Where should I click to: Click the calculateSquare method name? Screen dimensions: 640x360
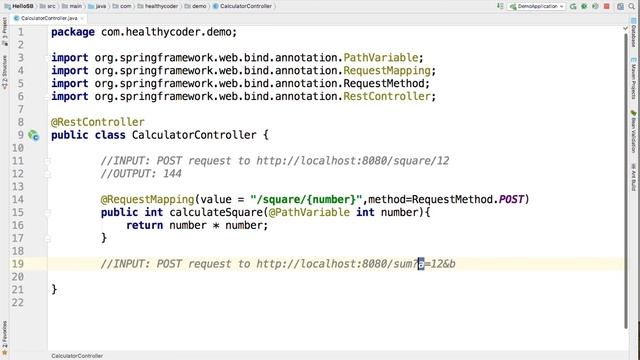pos(216,212)
